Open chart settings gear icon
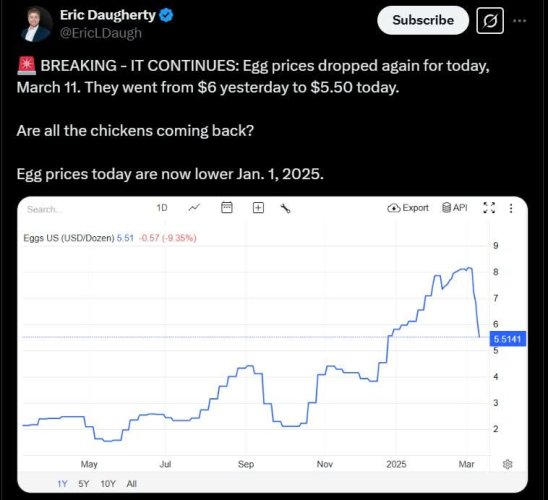 507,464
